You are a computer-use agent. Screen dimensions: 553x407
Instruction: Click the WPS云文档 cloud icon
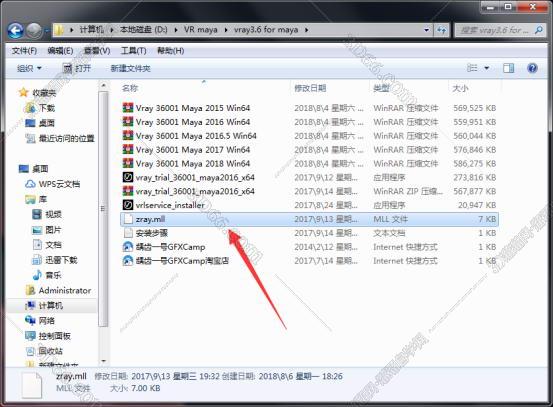[x=30, y=184]
